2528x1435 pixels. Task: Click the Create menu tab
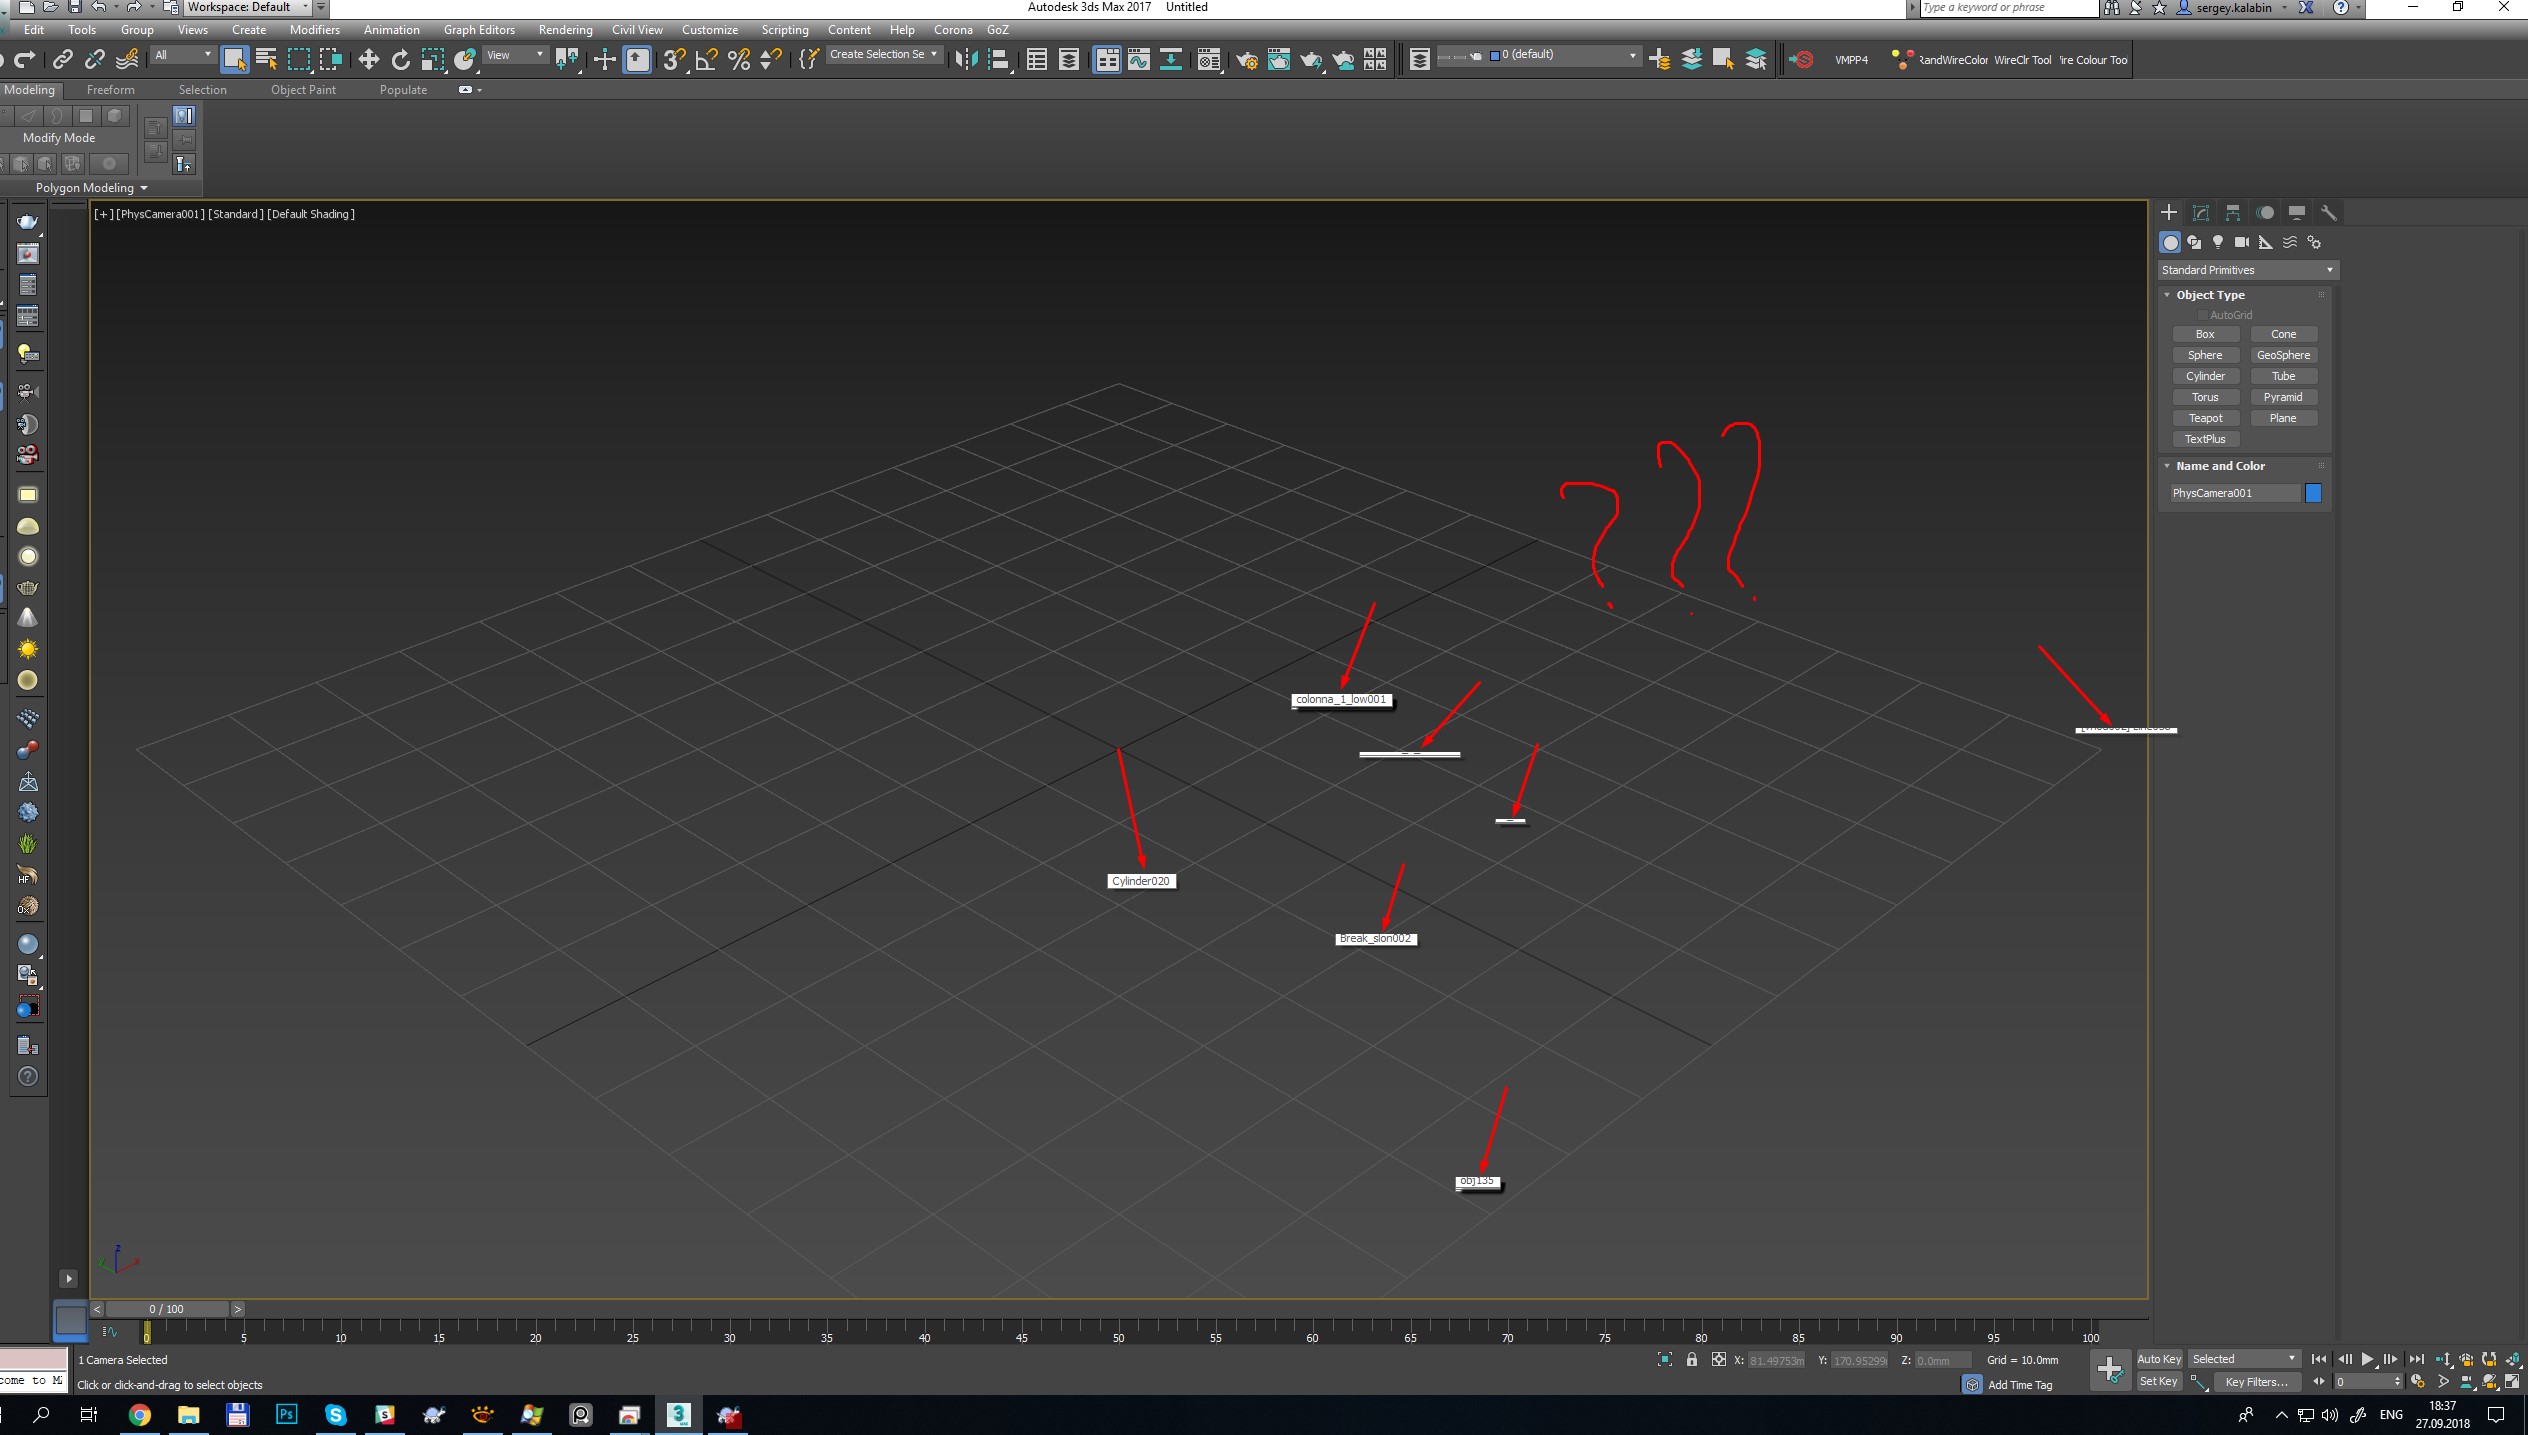[248, 31]
